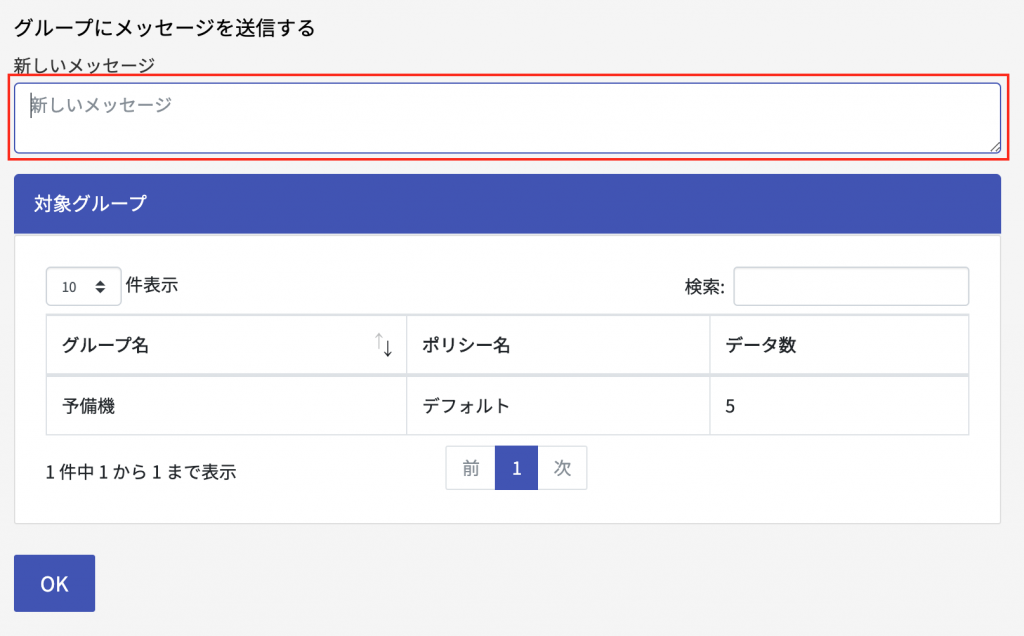This screenshot has width=1024, height=636.
Task: Sort by the データ数 column header
Action: pyautogui.click(x=761, y=345)
